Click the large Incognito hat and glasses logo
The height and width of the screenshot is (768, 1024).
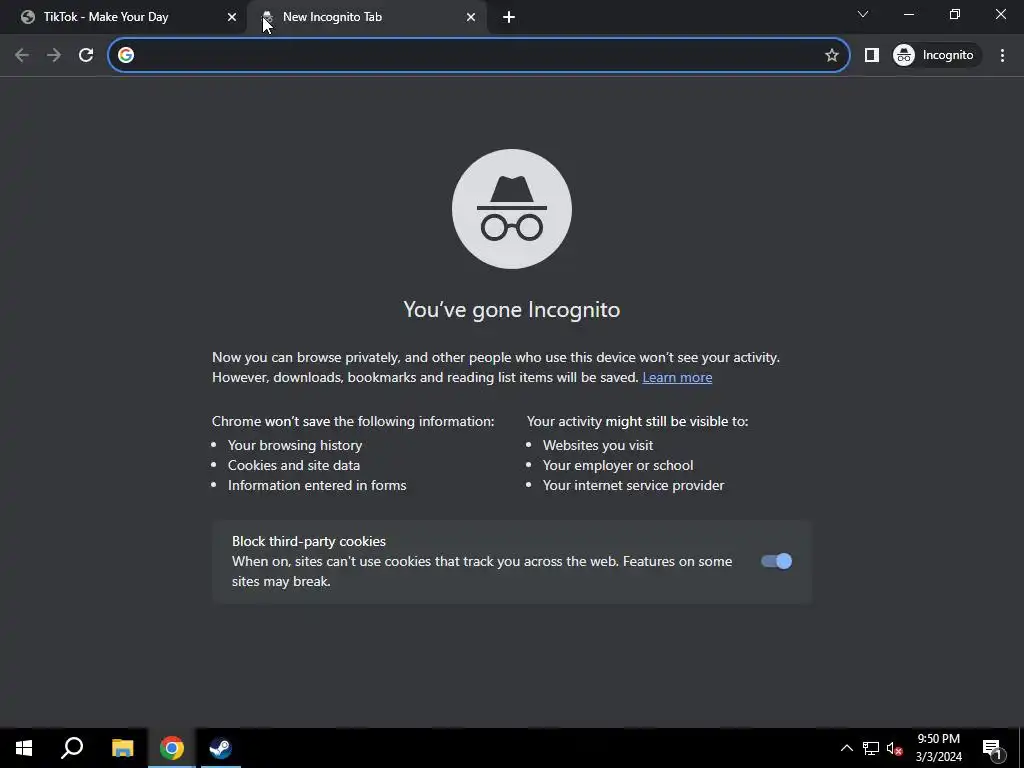click(511, 209)
